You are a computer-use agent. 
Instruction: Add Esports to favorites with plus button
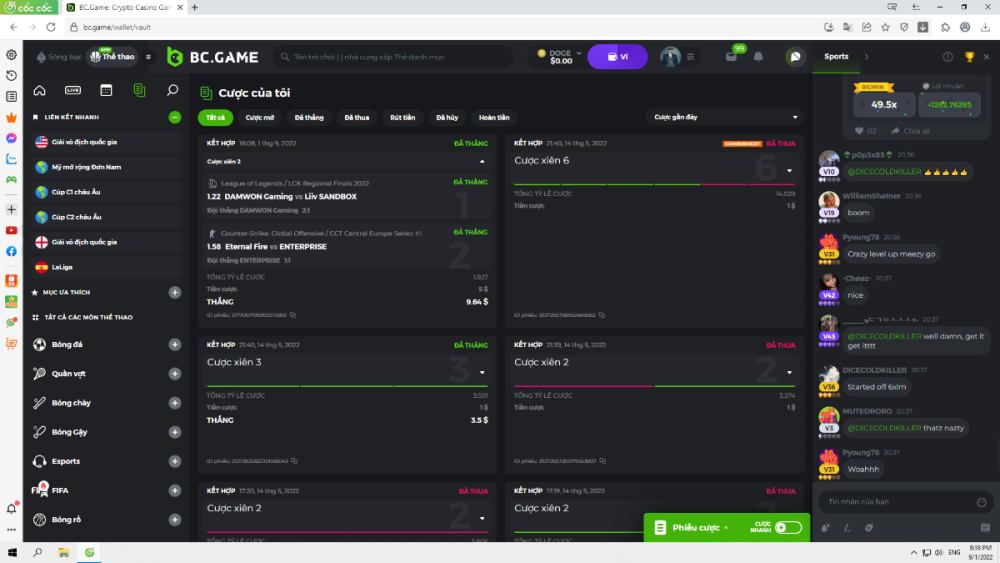[x=175, y=461]
